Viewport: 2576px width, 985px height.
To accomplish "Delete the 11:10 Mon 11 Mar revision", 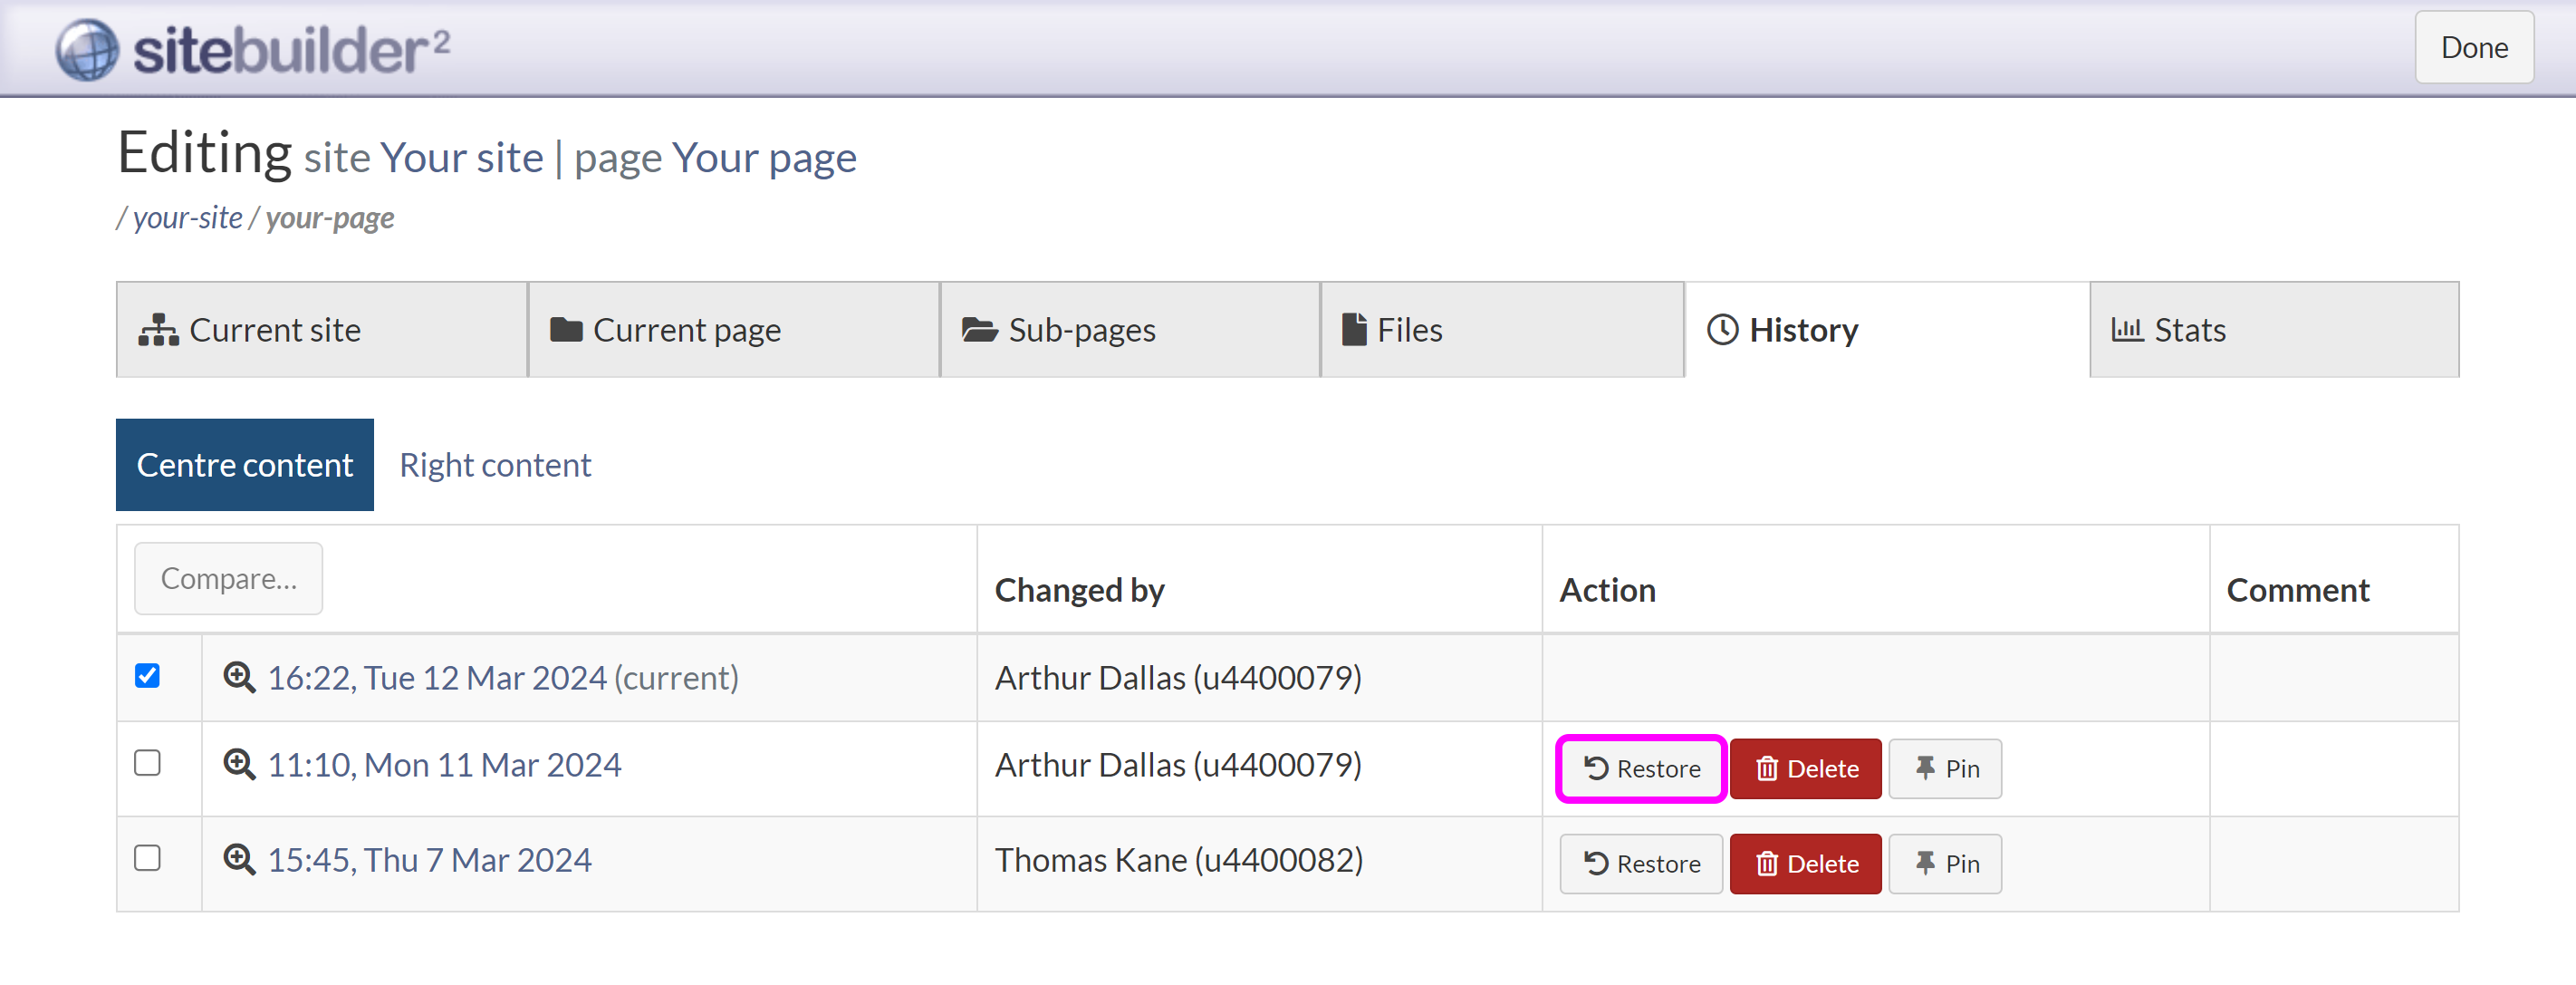I will [1805, 768].
